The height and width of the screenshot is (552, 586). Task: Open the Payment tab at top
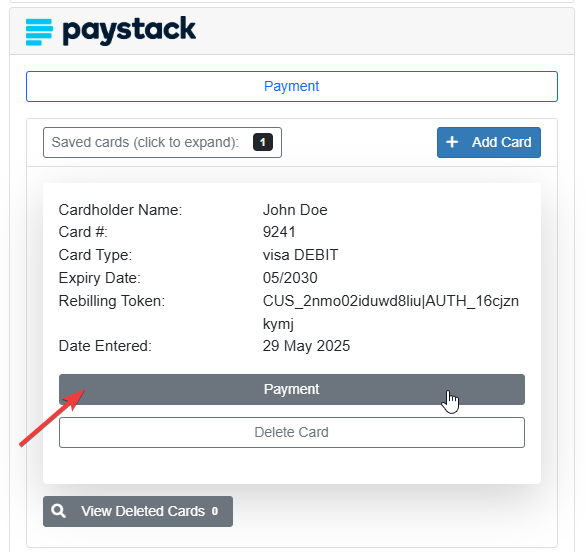pos(292,86)
